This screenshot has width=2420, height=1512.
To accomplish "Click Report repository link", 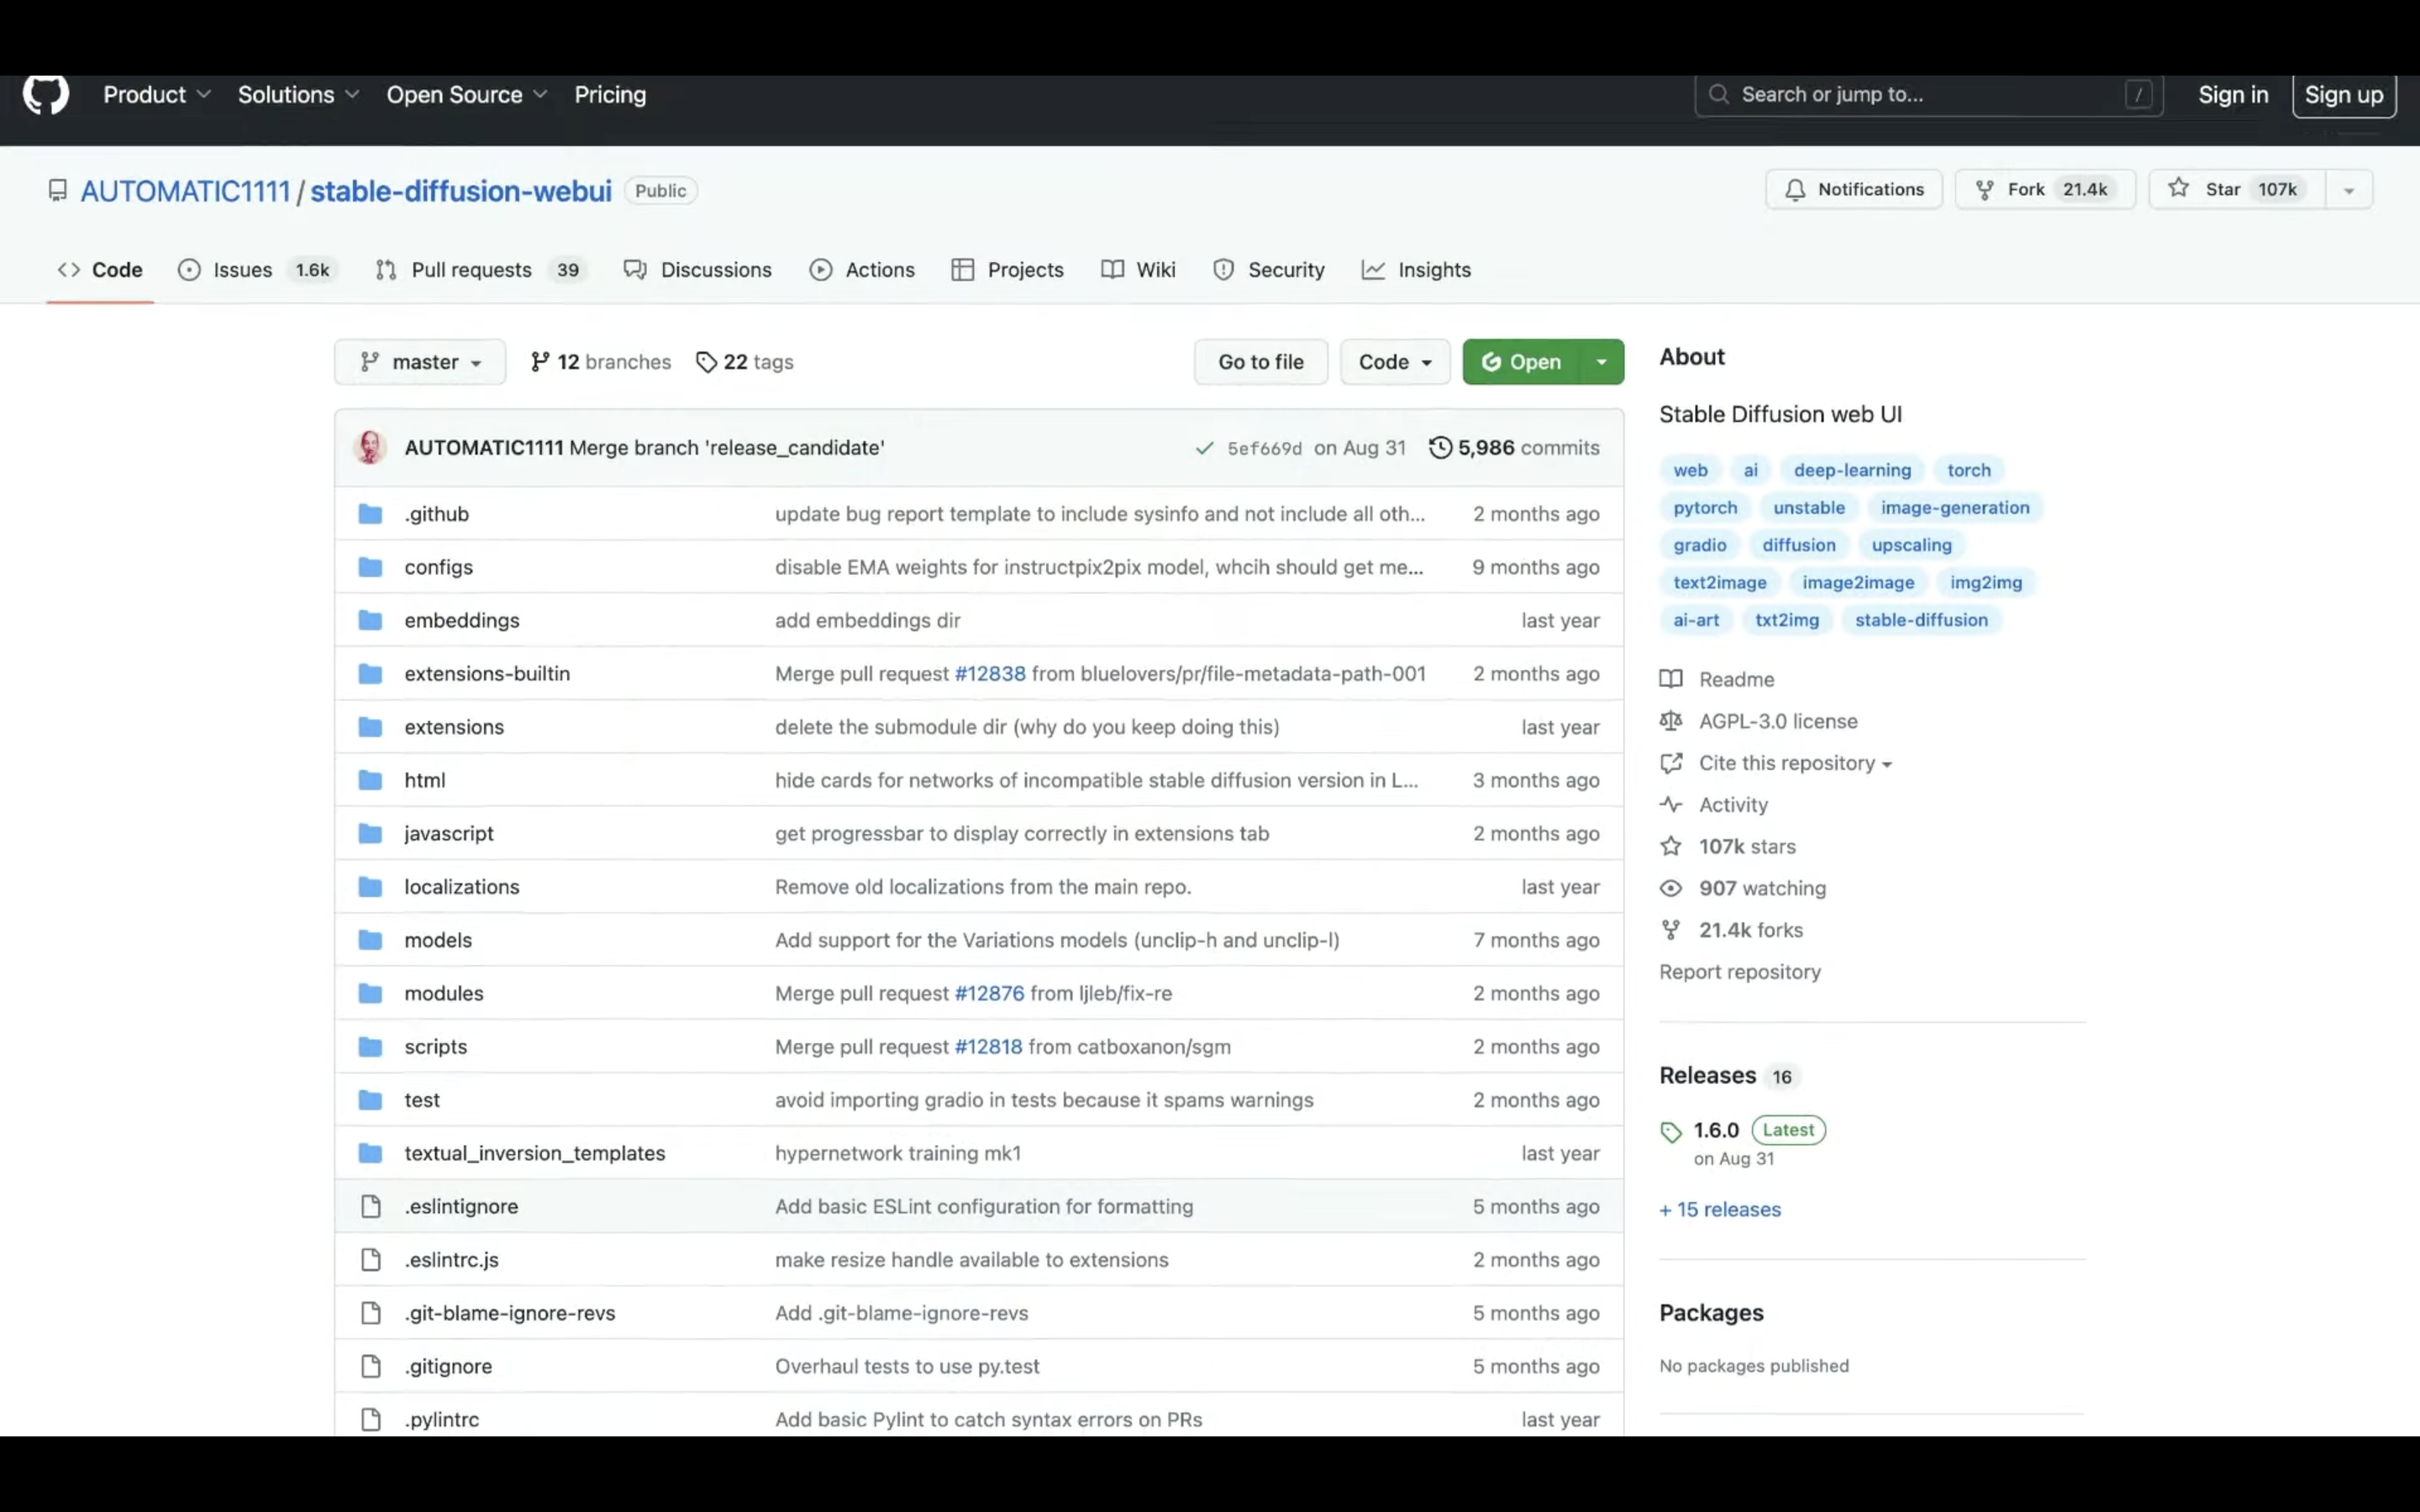I will 1740,971.
